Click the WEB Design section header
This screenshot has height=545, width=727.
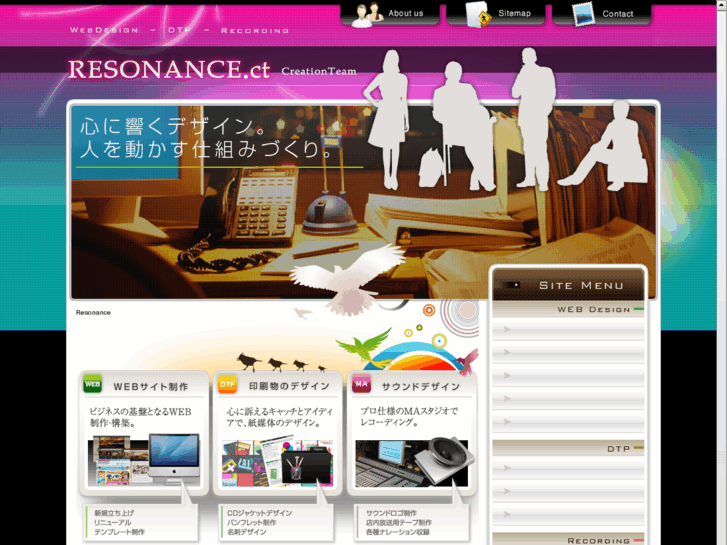point(593,310)
